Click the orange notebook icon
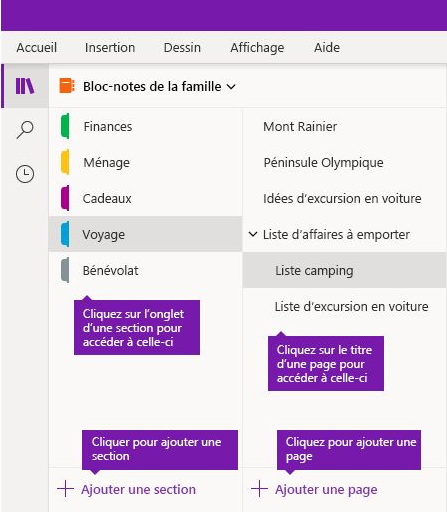This screenshot has height=512, width=447. (x=67, y=86)
